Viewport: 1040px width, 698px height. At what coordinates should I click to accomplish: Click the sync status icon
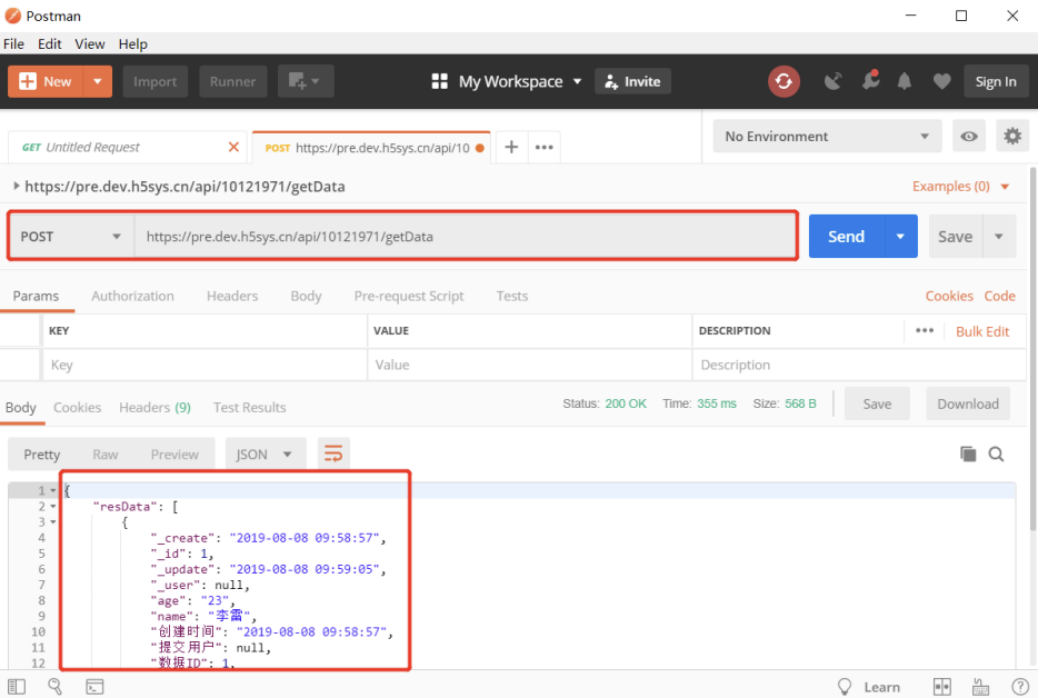click(x=783, y=82)
